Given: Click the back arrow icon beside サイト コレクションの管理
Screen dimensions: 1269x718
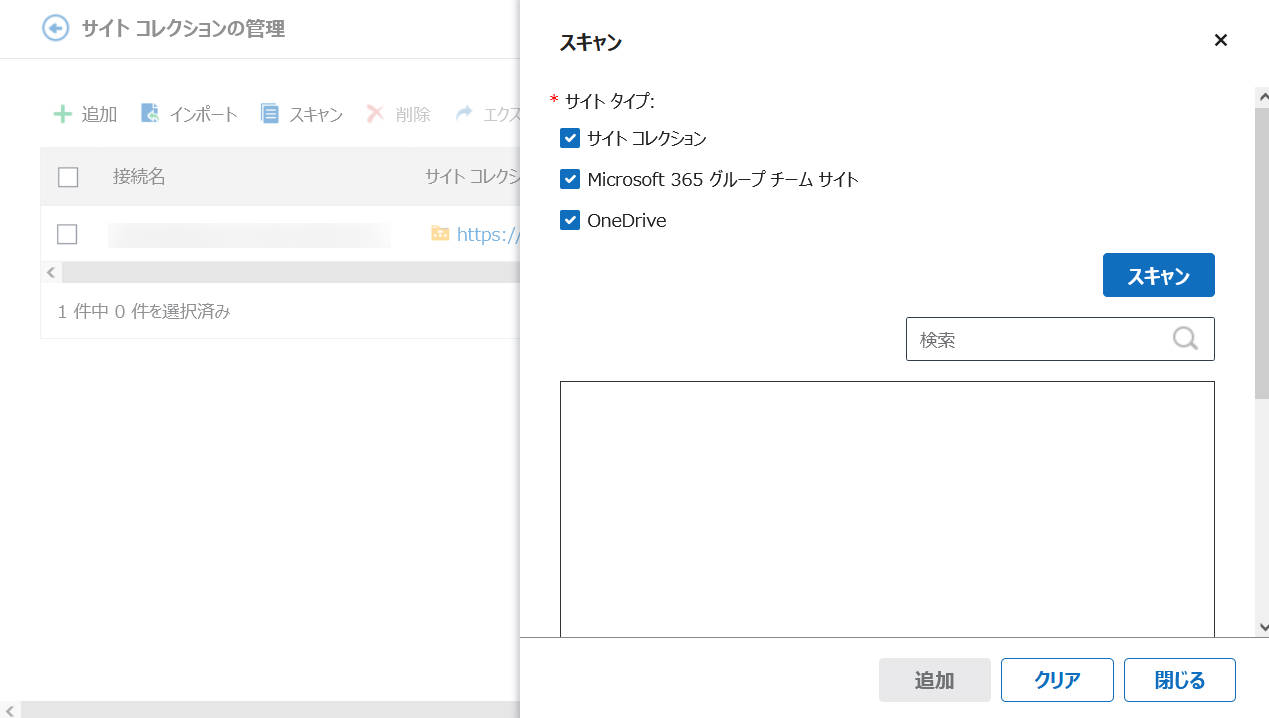Looking at the screenshot, I should coord(55,28).
